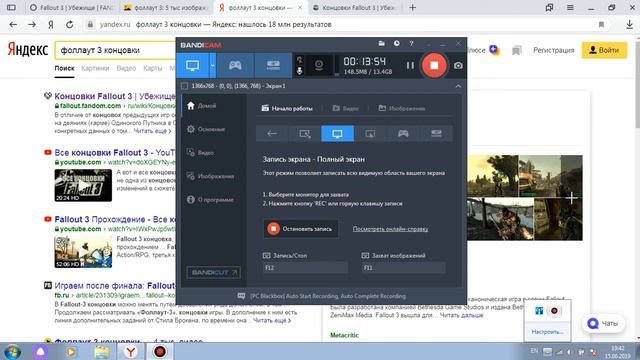Collapse the Bandicam panel with the chevron

458,86
